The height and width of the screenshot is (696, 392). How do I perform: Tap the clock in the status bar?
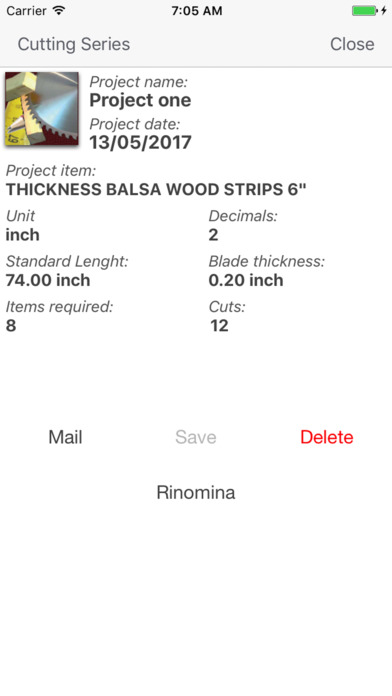point(197,11)
